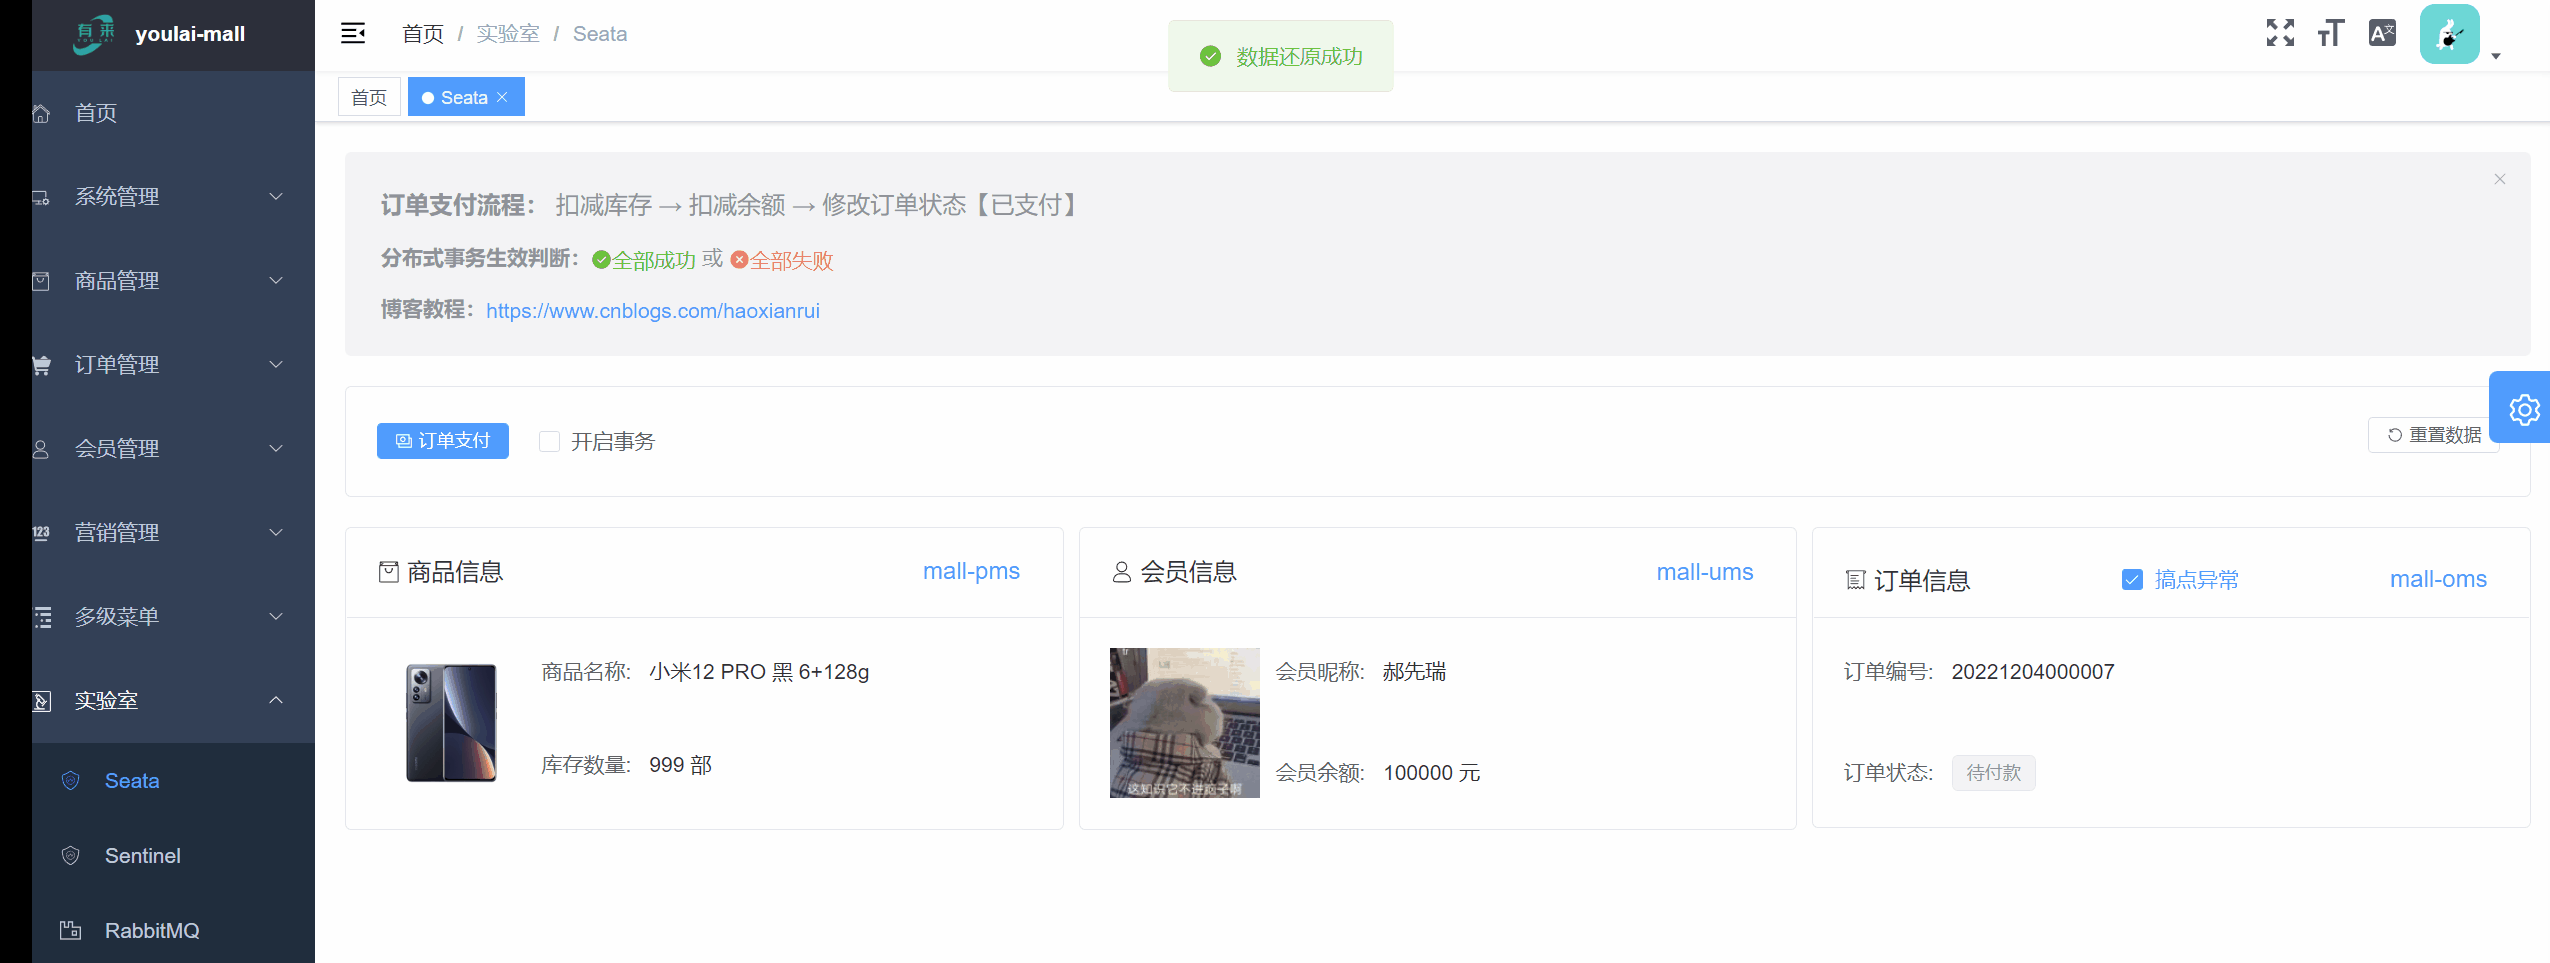Click the 订单管理 cart icon
The width and height of the screenshot is (2550, 963).
41,365
